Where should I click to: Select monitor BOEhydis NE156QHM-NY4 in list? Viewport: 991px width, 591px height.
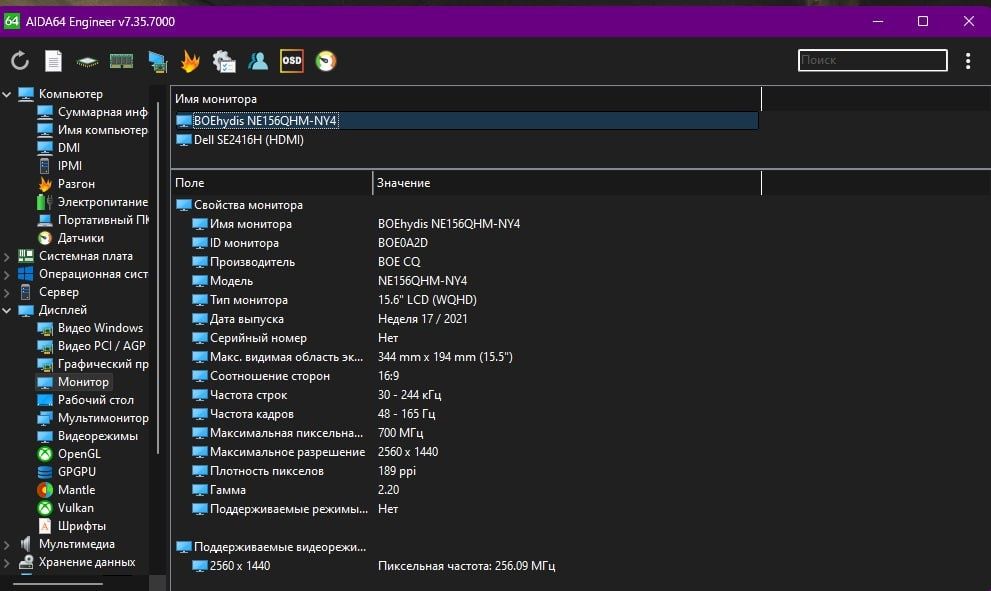tap(466, 121)
